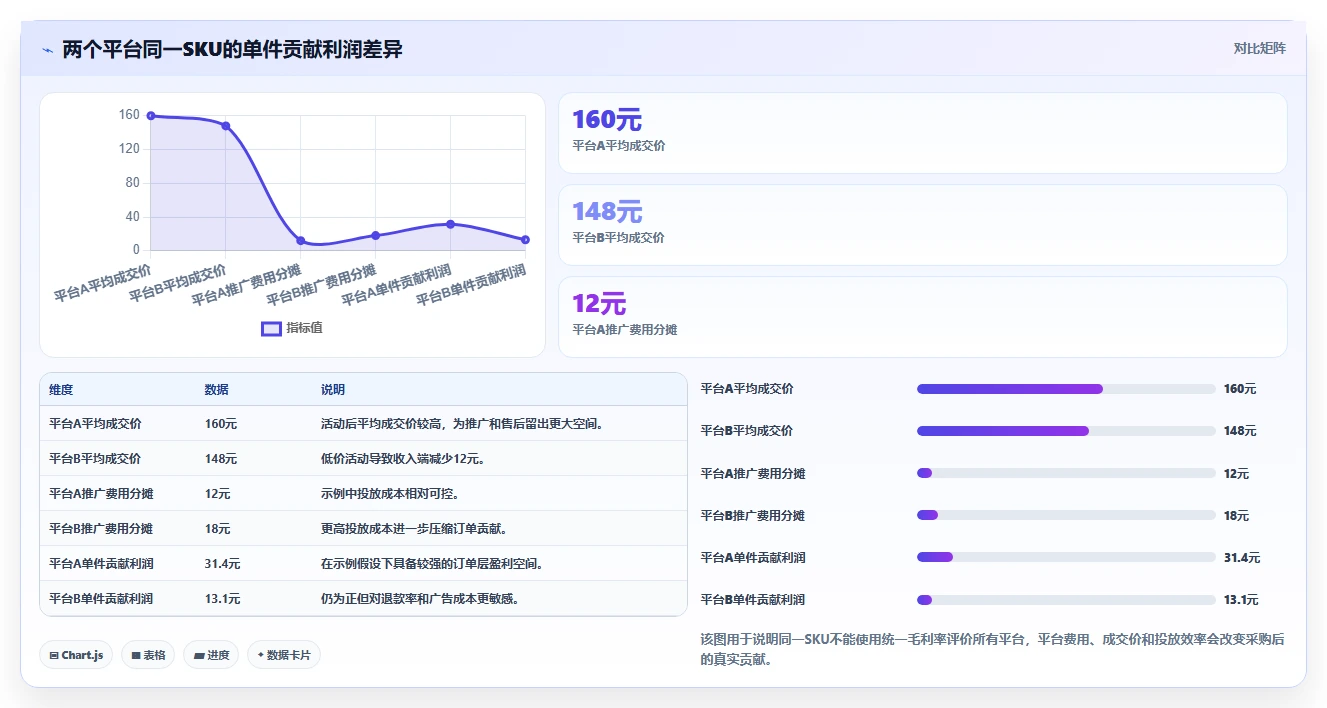Click the progress bar for 平台A平均成交价
Image resolution: width=1327 pixels, height=708 pixels.
click(x=1066, y=389)
